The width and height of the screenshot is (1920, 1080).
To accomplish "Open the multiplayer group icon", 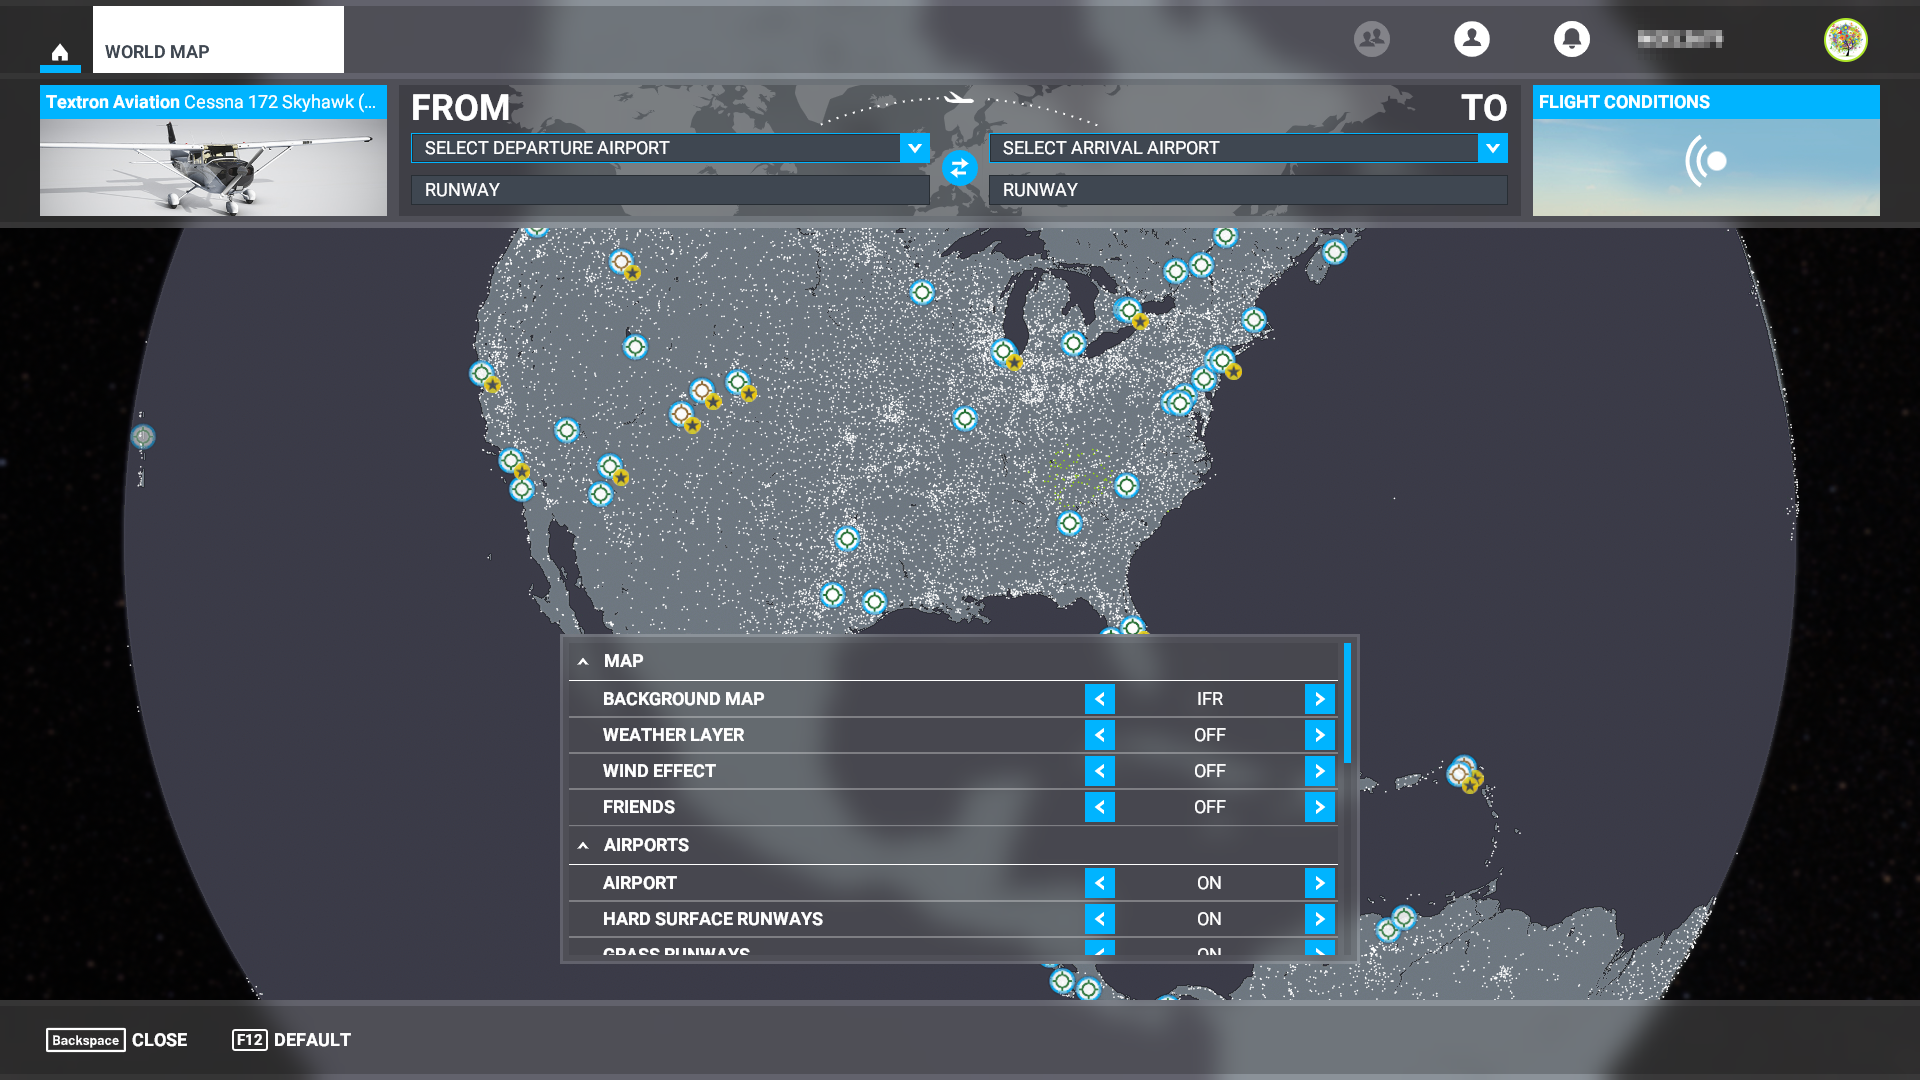I will tap(1371, 39).
